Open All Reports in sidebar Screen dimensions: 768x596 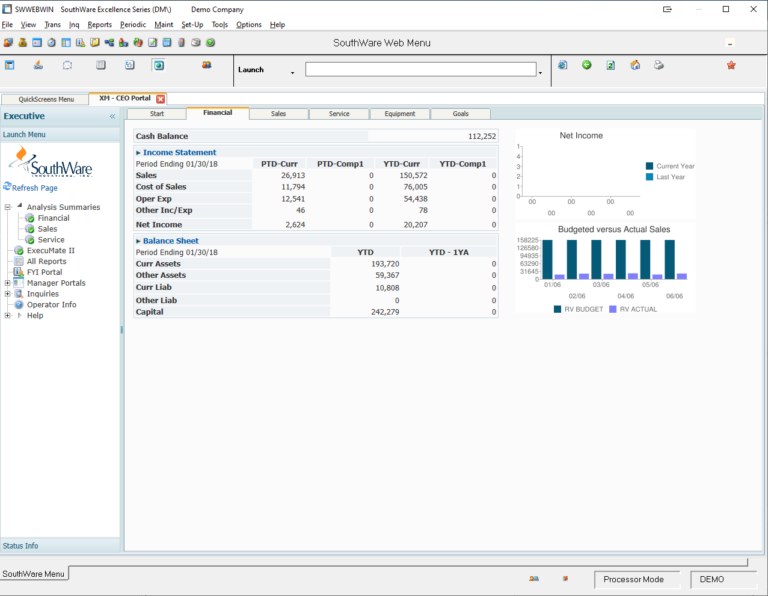pyautogui.click(x=46, y=261)
